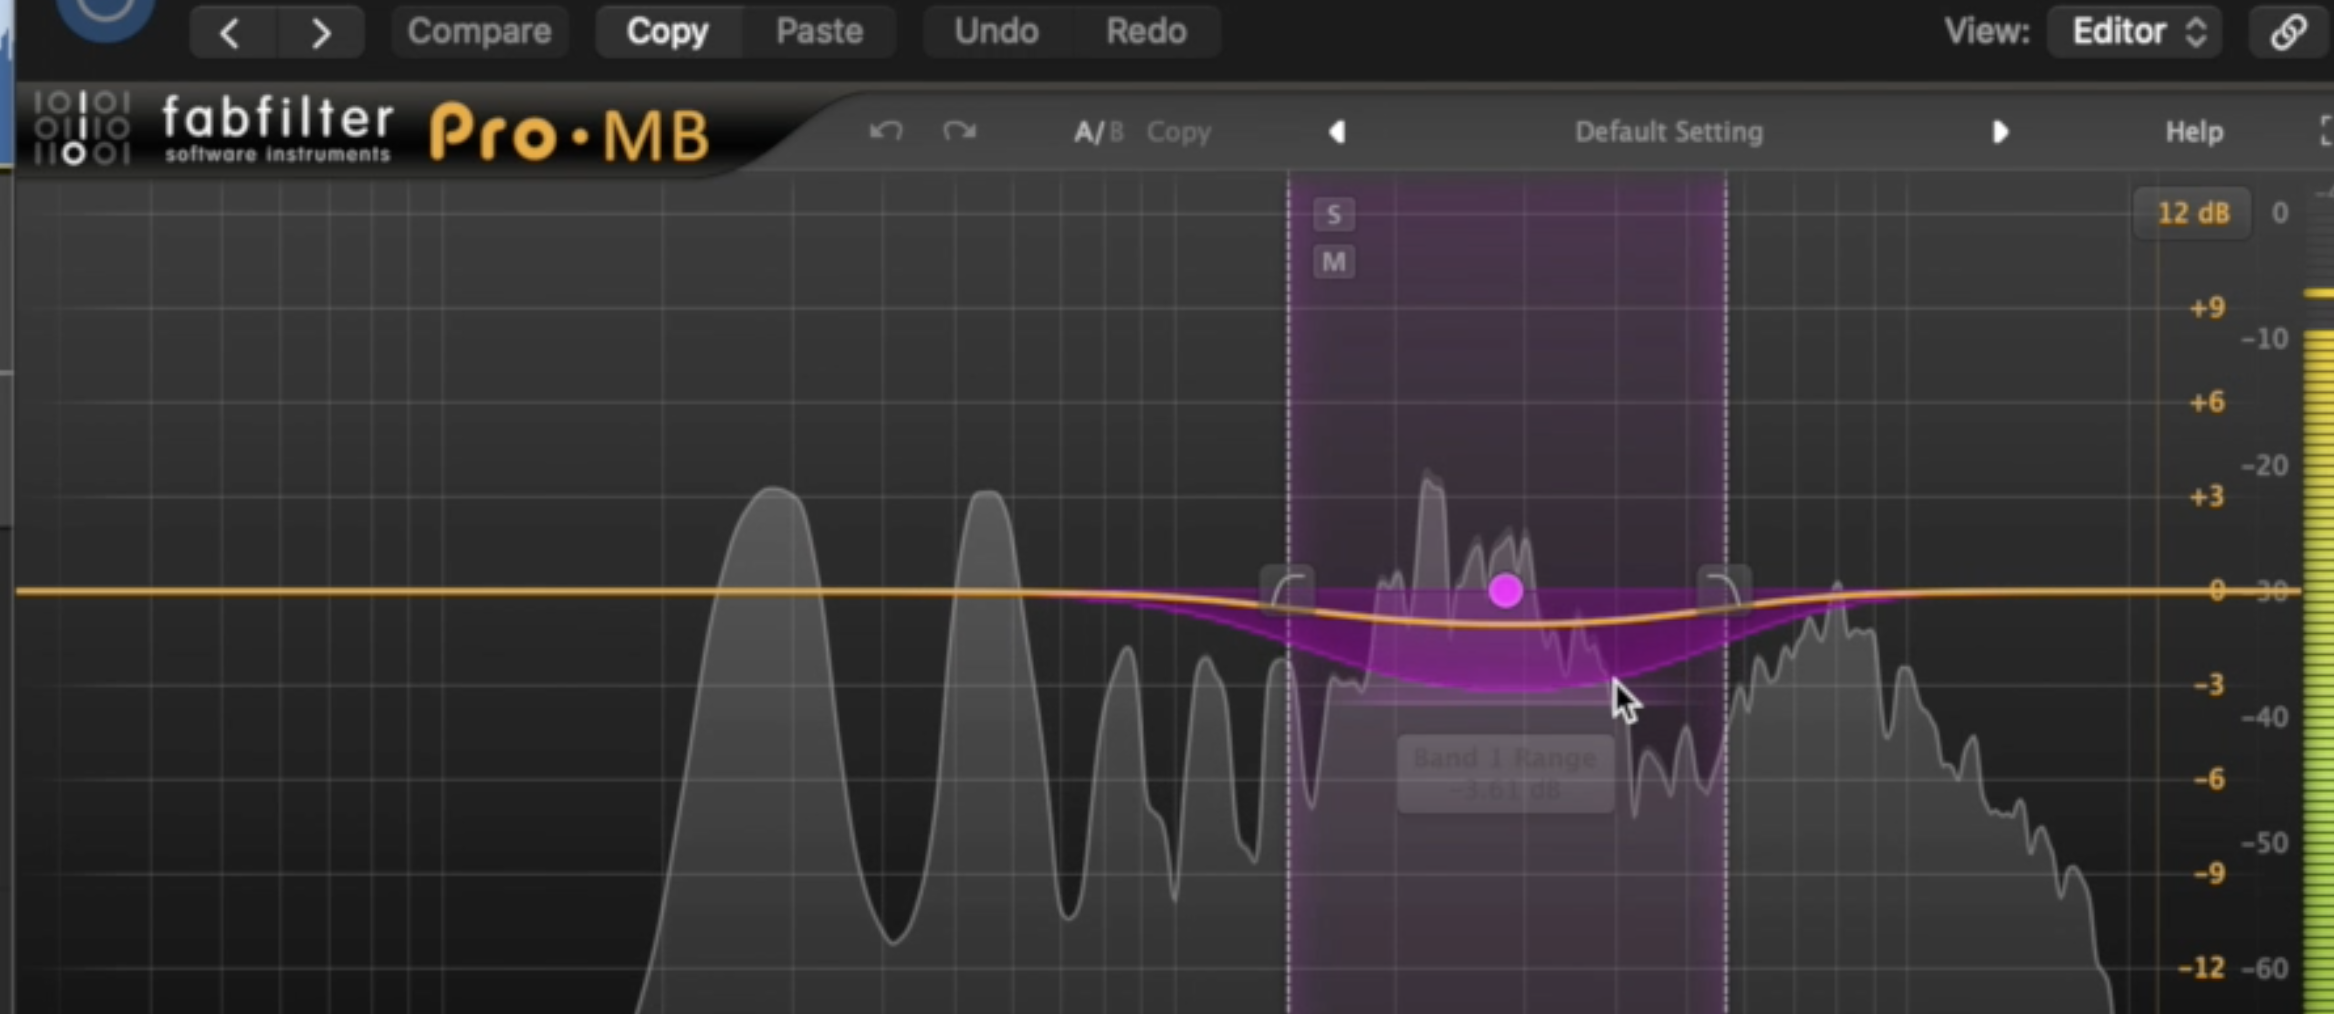Click the +9 scale label
This screenshot has height=1014, width=2334.
click(x=2207, y=307)
